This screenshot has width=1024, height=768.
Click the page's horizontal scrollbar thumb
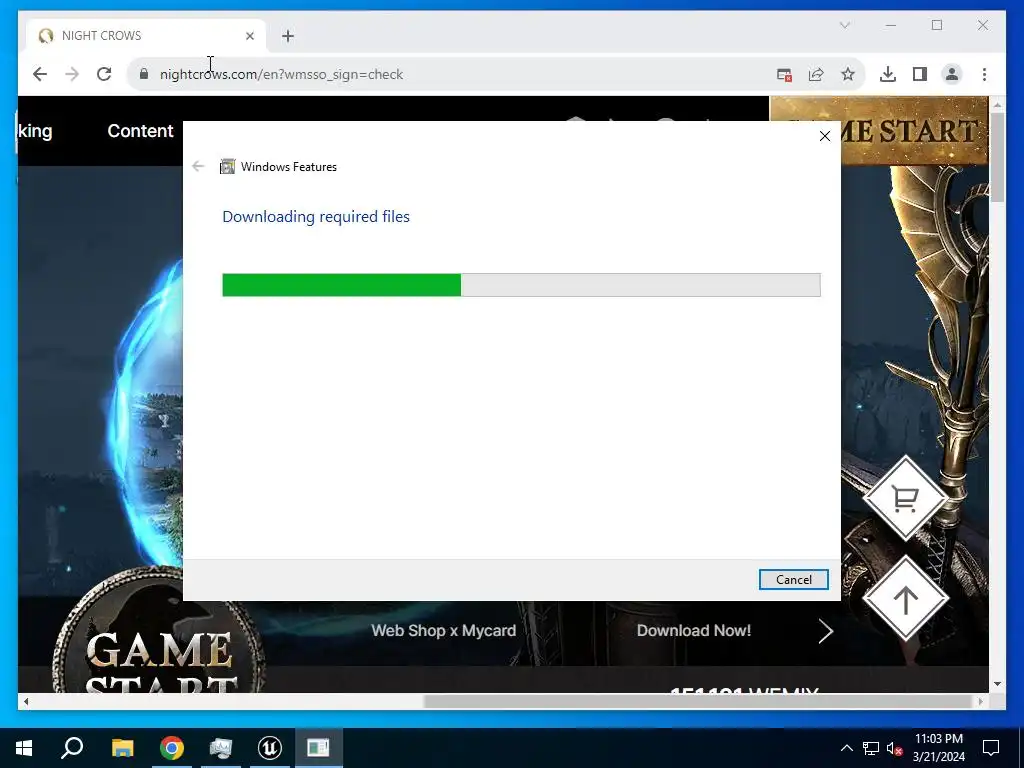(697, 701)
